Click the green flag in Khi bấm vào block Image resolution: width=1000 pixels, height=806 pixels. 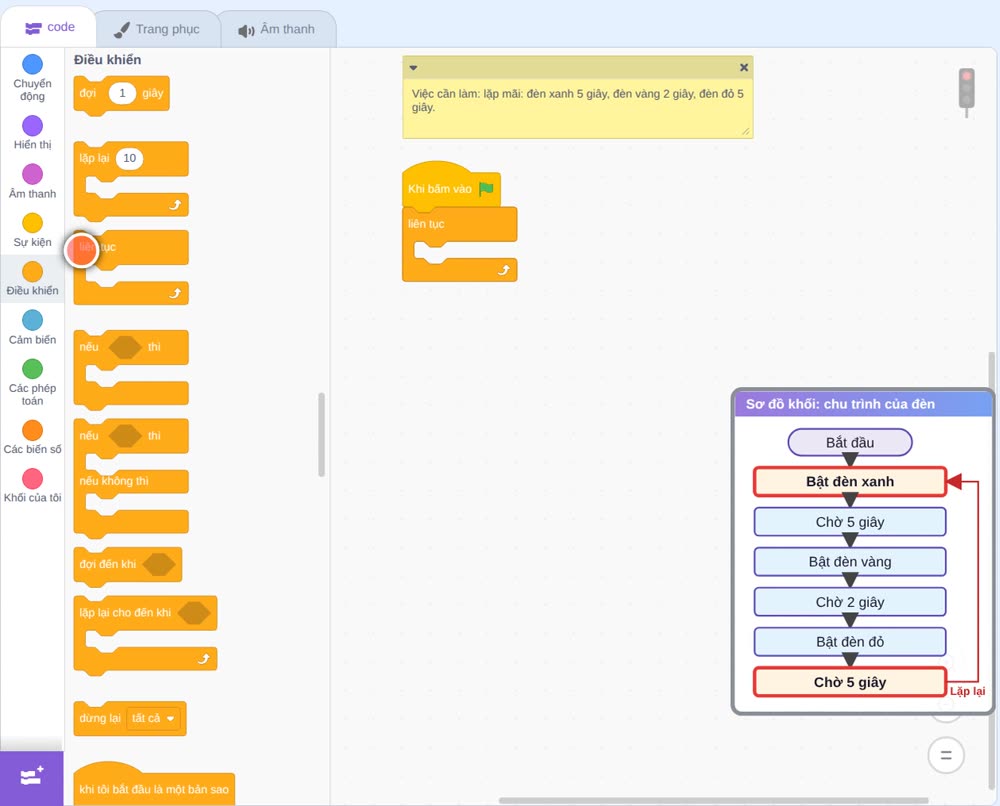pos(486,189)
